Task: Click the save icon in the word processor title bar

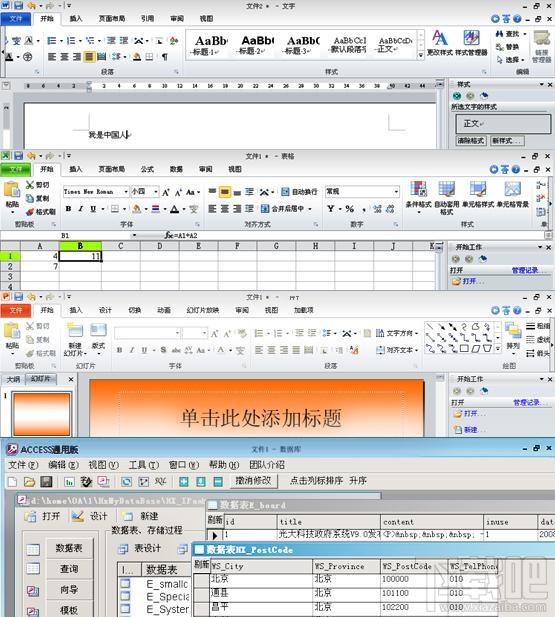Action: [18, 6]
